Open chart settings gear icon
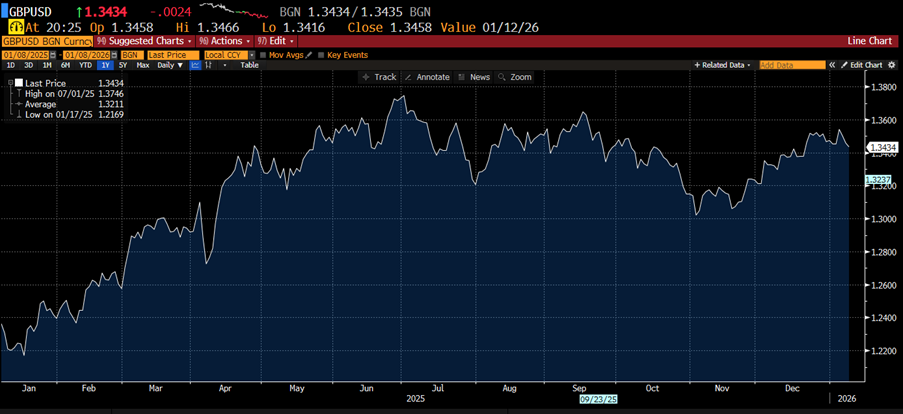This screenshot has height=414, width=903. 892,65
